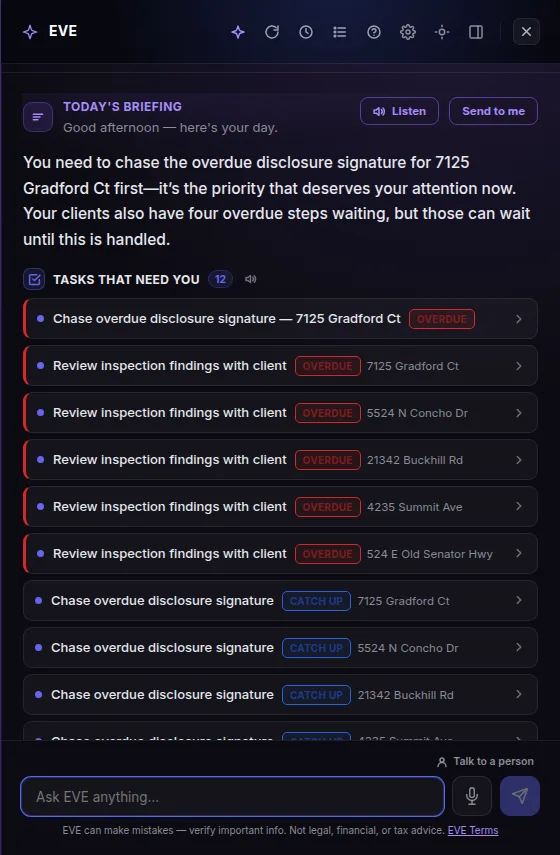Open the help question mark icon
This screenshot has width=560, height=855.
click(374, 32)
